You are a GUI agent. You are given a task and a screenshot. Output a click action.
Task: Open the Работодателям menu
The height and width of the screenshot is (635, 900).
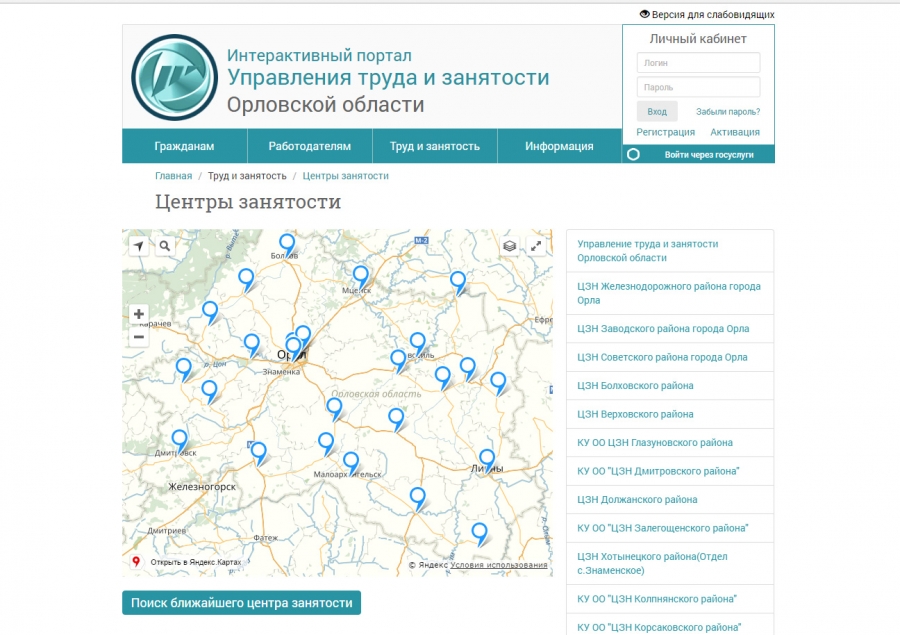coord(310,146)
